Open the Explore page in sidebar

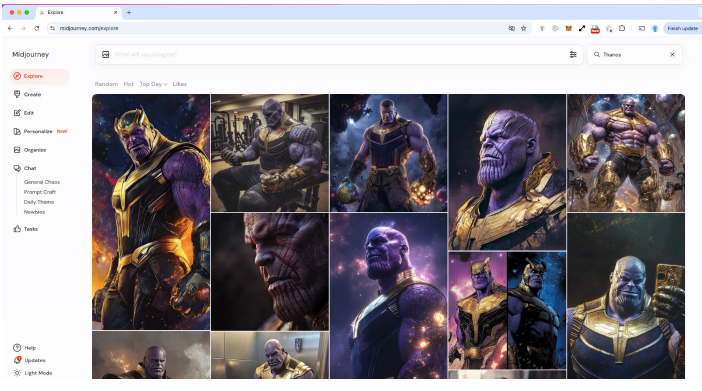coord(39,76)
